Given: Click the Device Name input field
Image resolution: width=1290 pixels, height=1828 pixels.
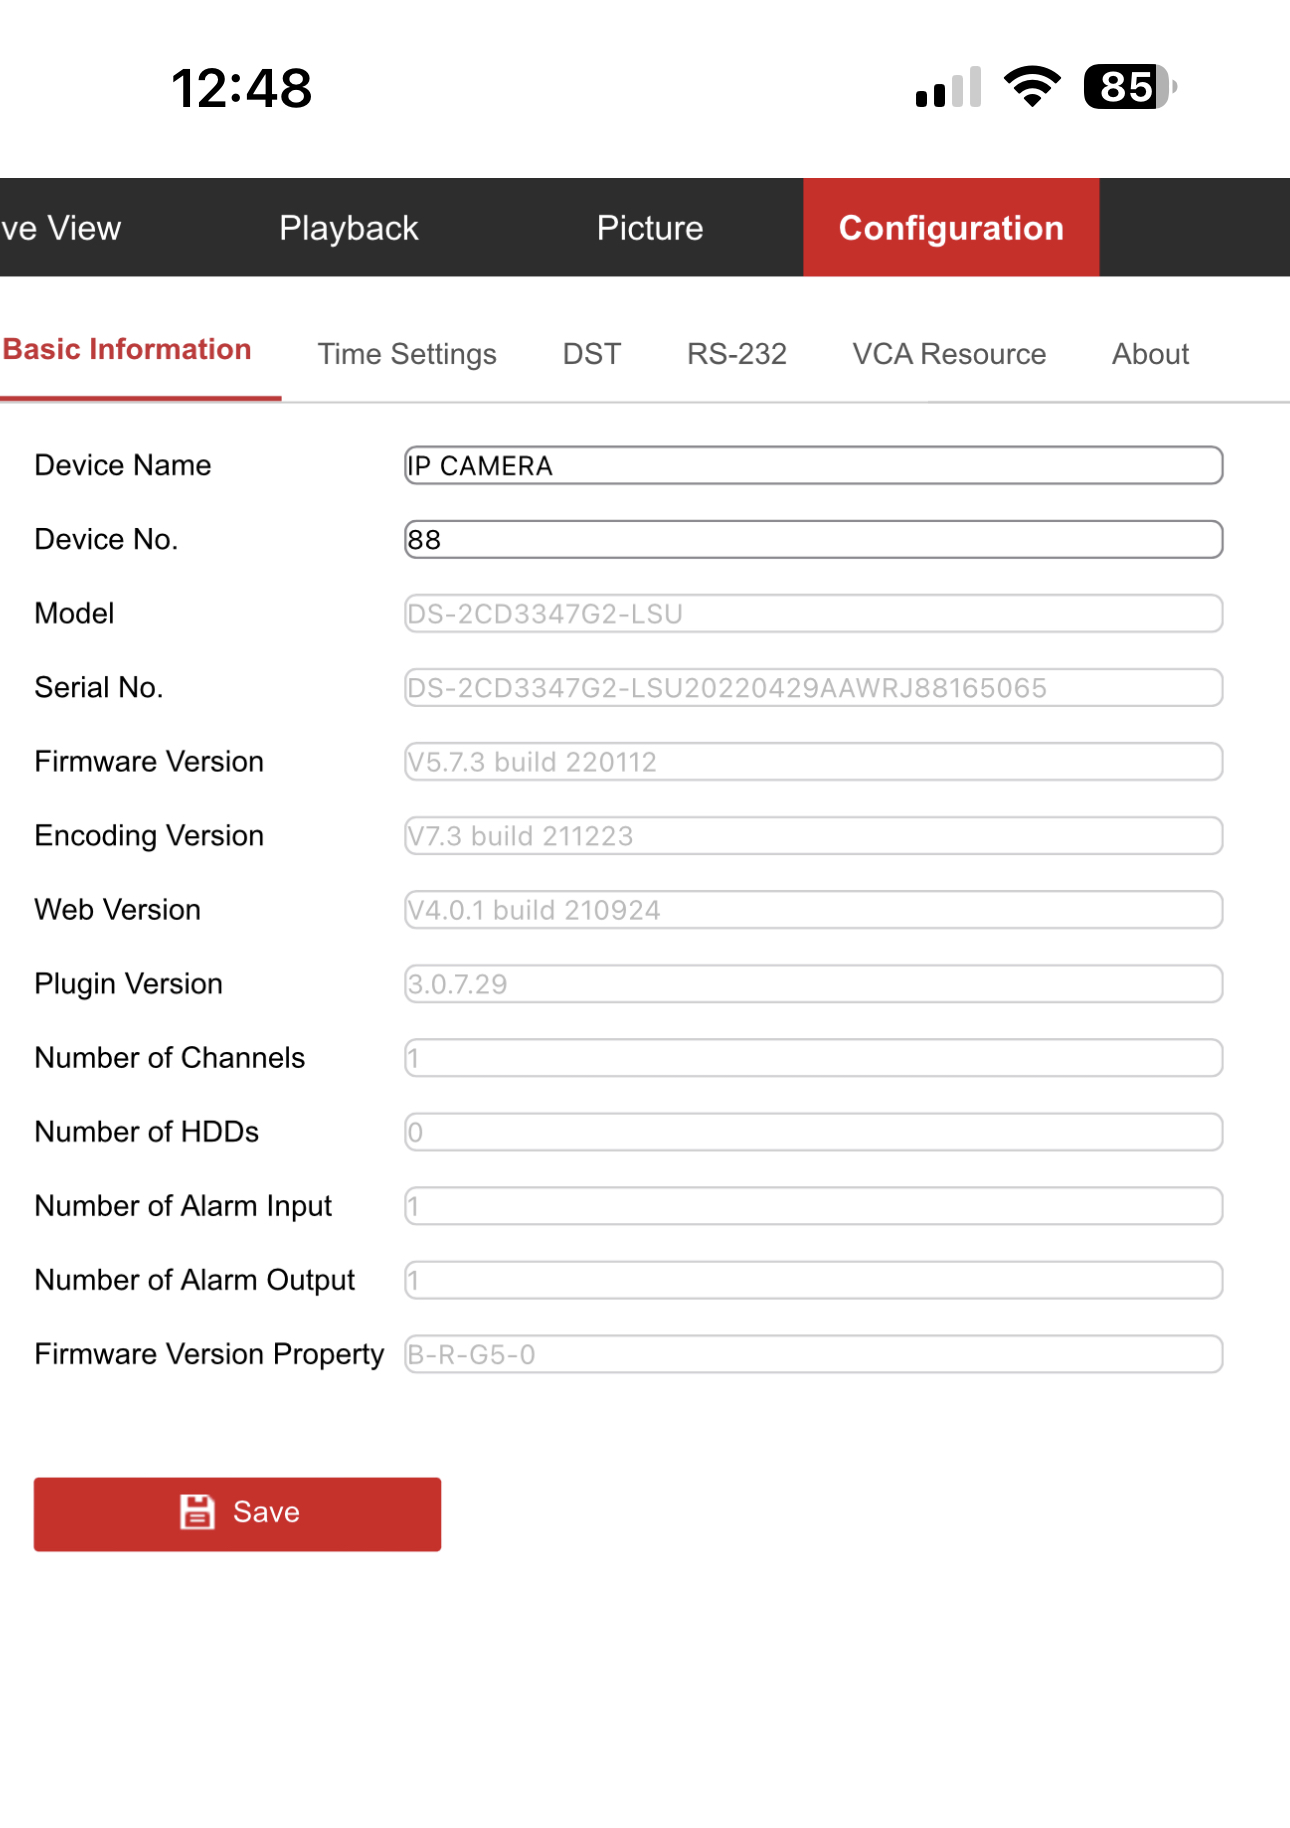Looking at the screenshot, I should coord(812,466).
